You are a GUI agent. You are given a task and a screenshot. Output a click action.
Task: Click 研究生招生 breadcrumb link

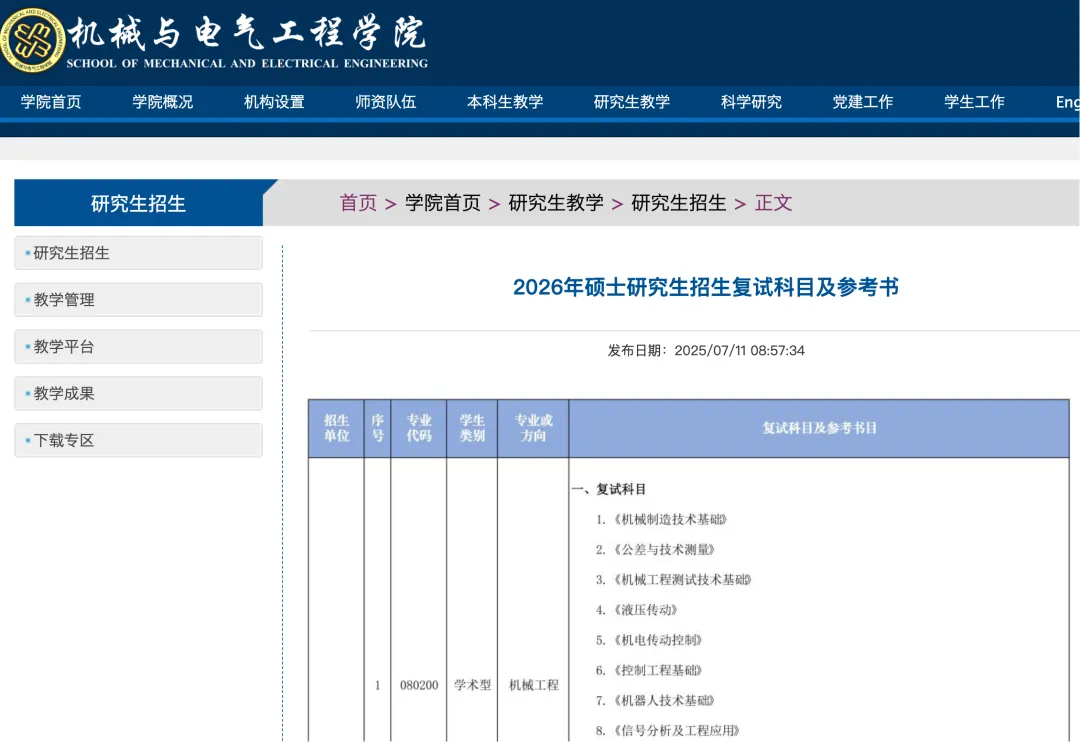678,203
